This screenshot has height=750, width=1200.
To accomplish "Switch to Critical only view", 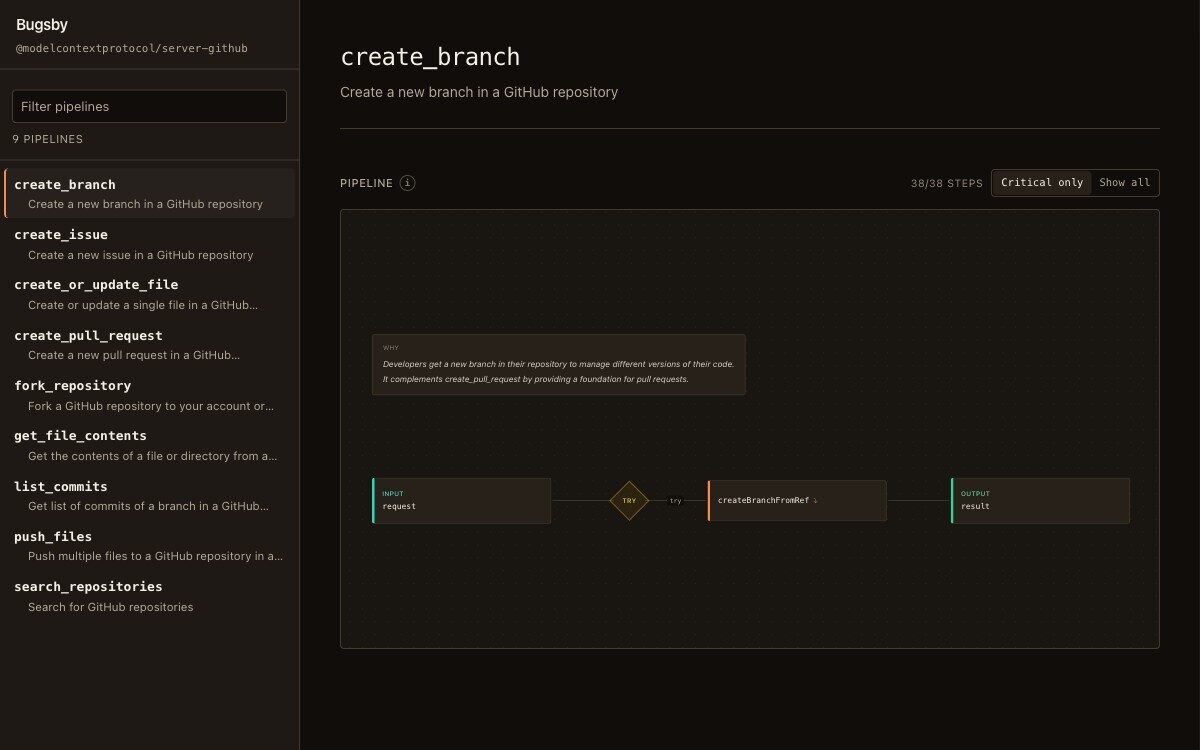I will 1042,183.
